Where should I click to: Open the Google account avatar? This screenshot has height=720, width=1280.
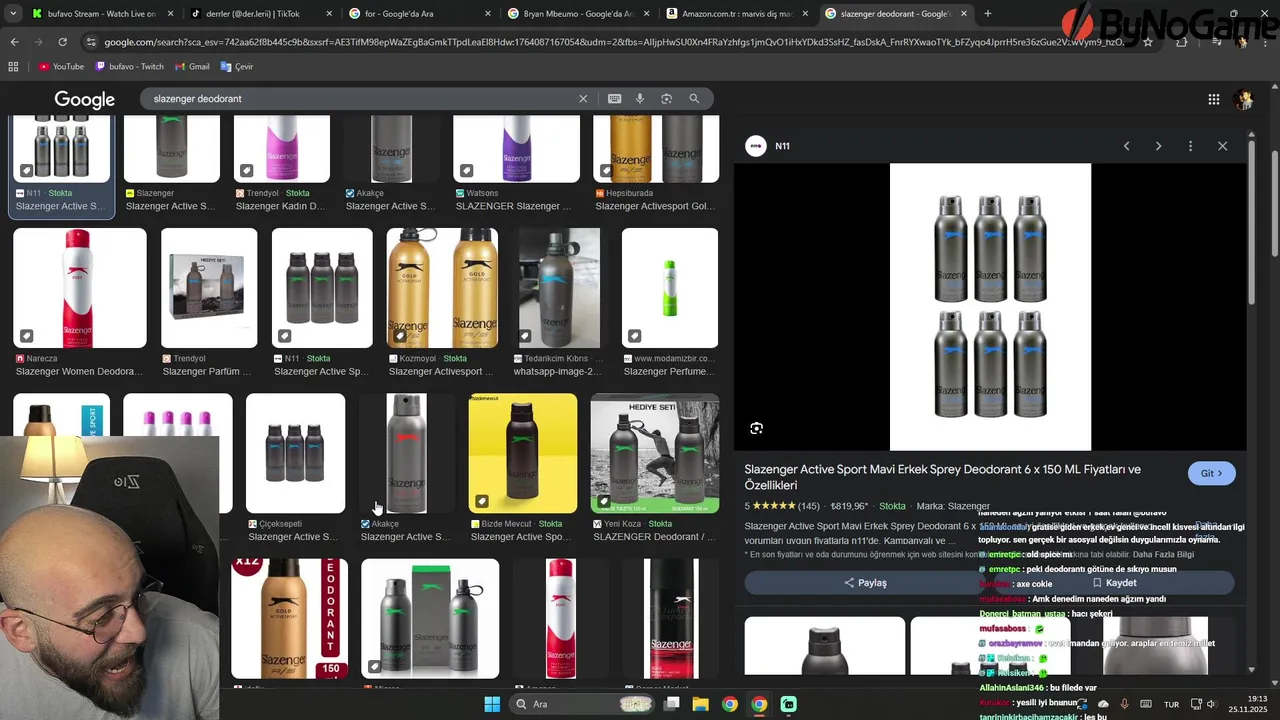[1244, 99]
